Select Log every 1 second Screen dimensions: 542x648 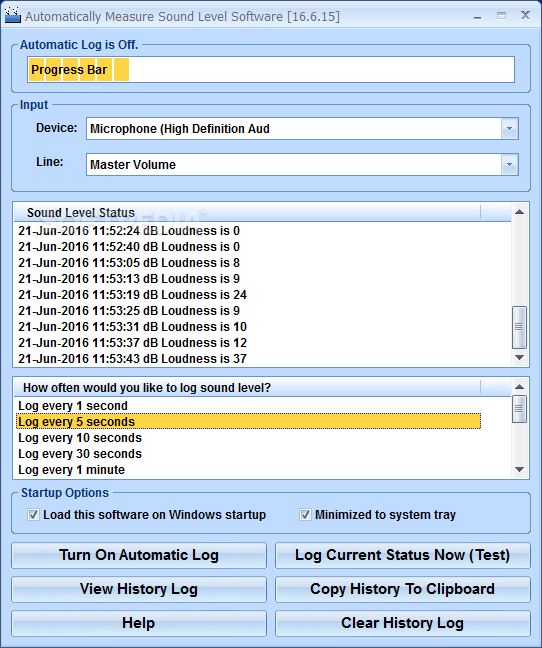(x=248, y=406)
